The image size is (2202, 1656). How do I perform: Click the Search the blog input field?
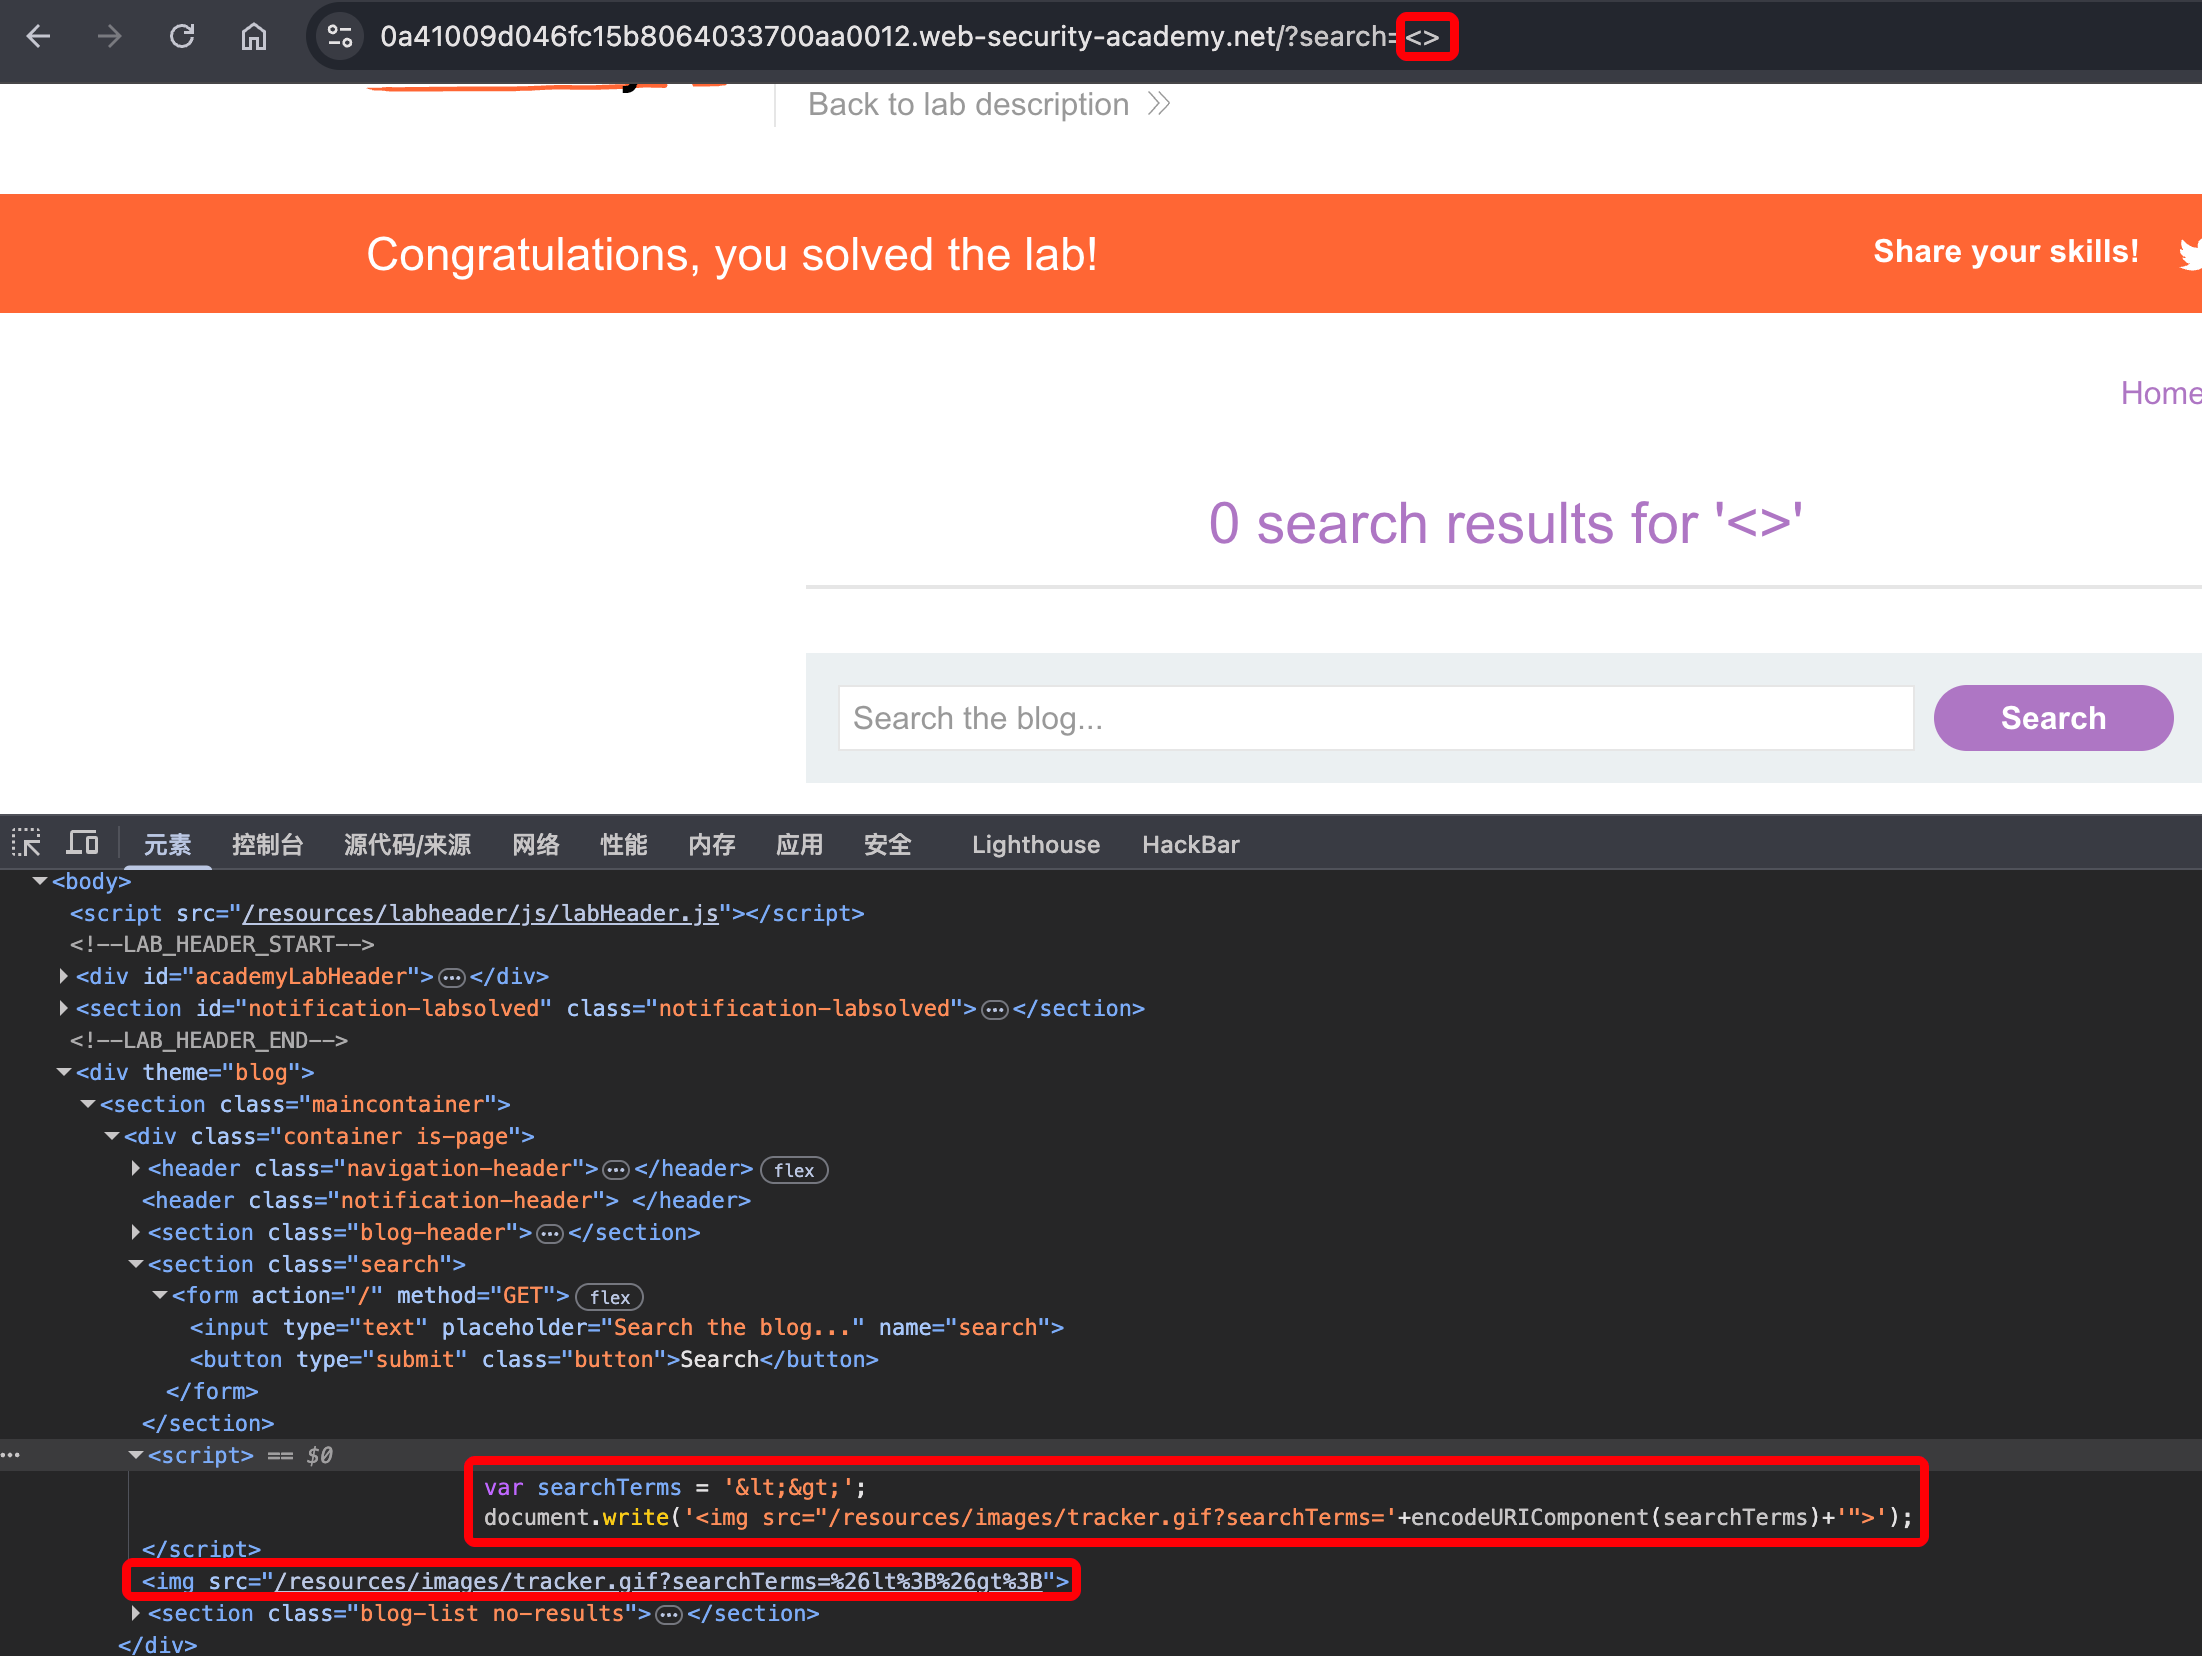(1375, 718)
